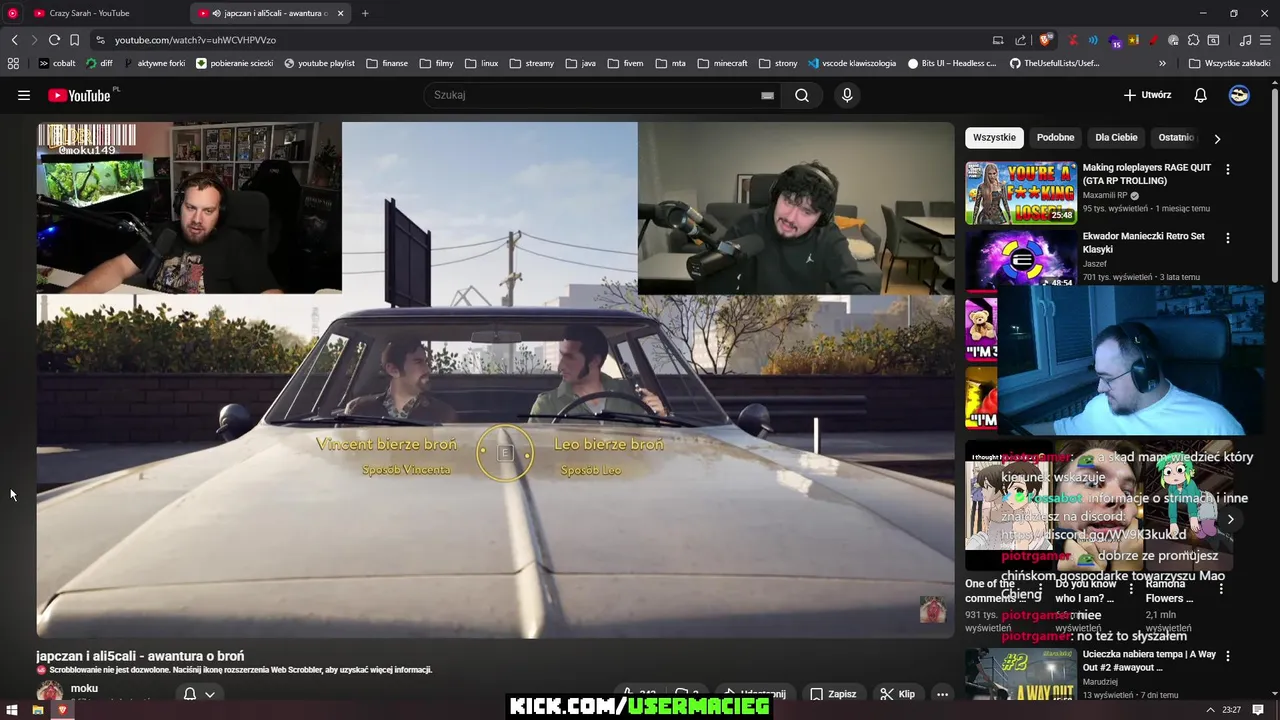Advance Shorts shelf with right arrow
Image resolution: width=1280 pixels, height=720 pixels.
tap(1230, 519)
